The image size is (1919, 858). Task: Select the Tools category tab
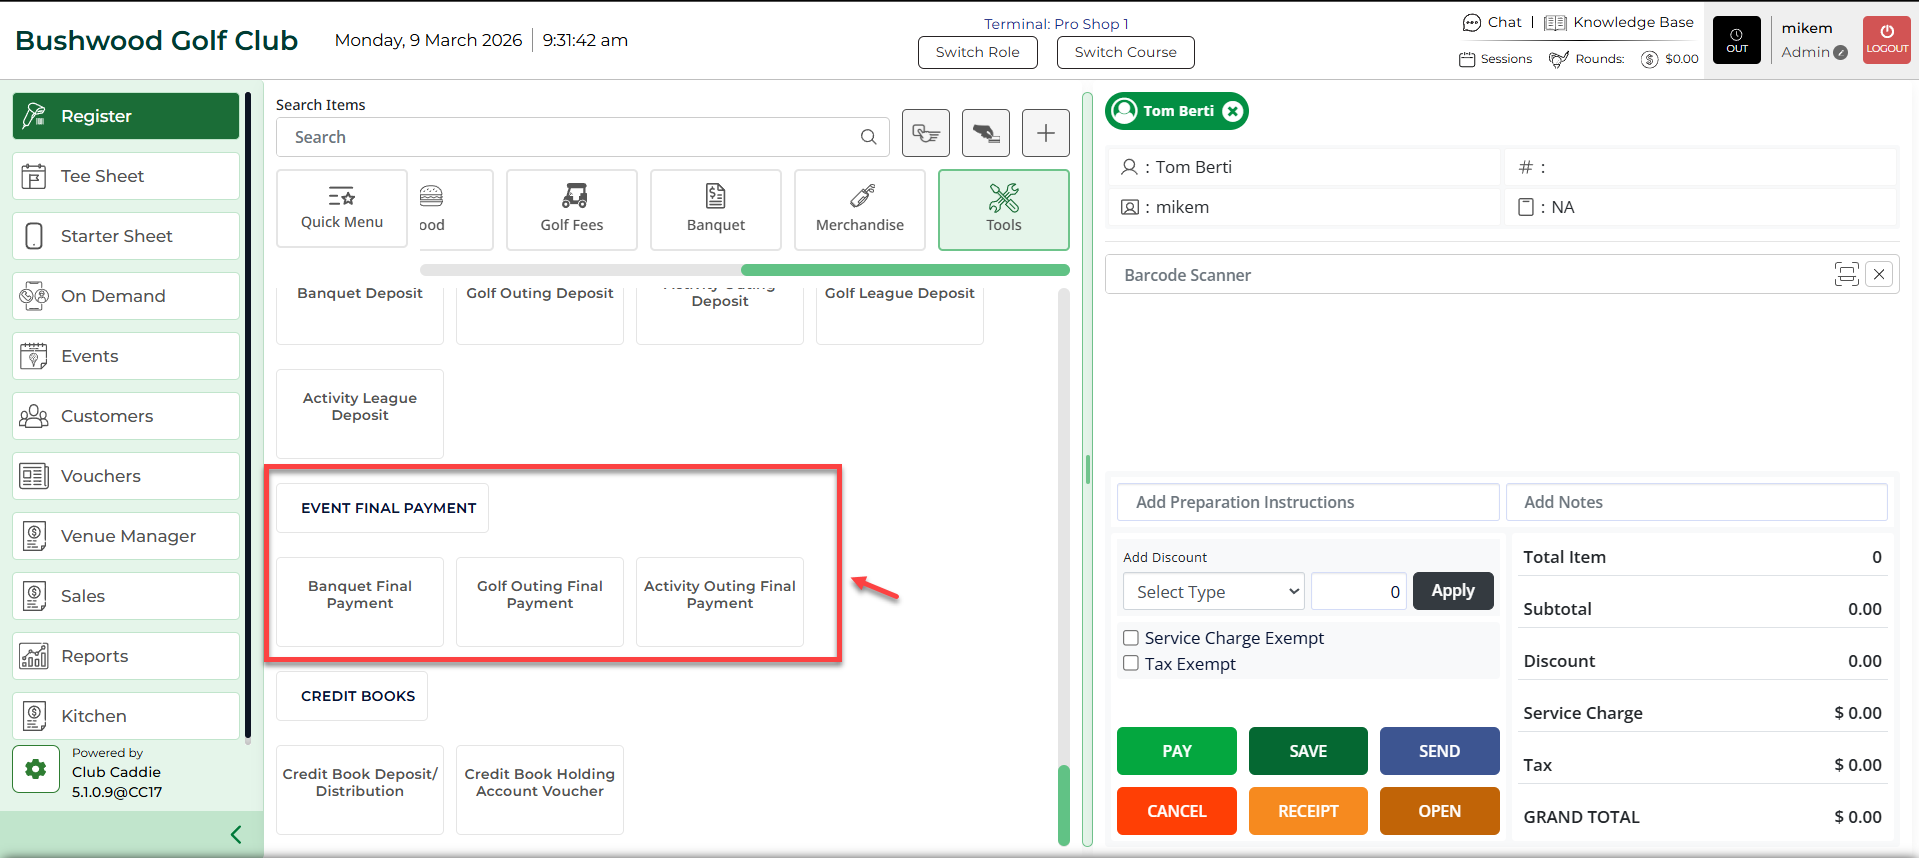pos(1003,209)
